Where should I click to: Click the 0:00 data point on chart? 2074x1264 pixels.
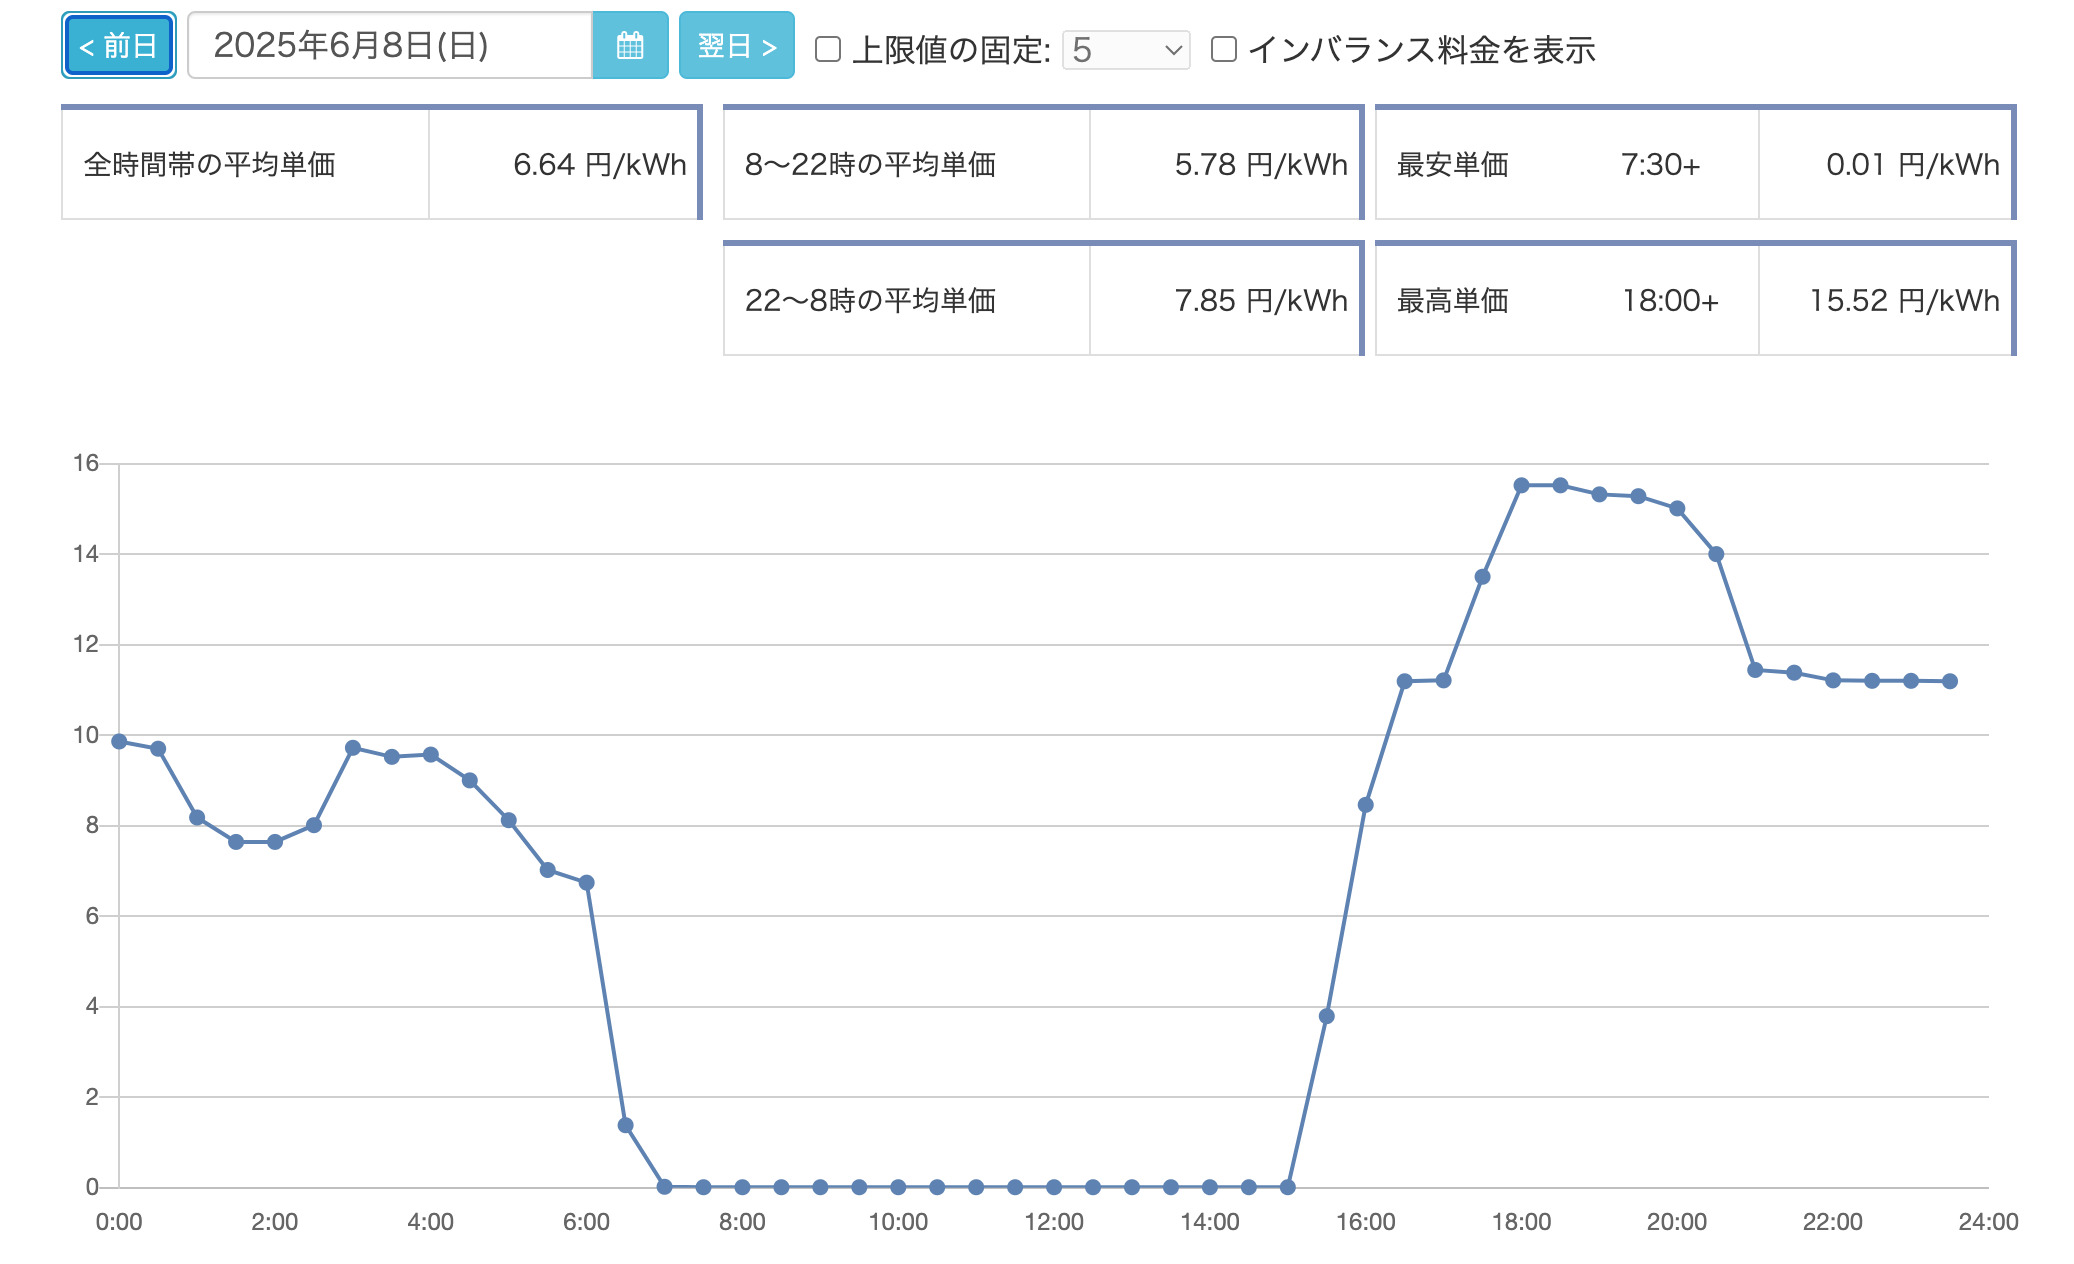tap(119, 741)
